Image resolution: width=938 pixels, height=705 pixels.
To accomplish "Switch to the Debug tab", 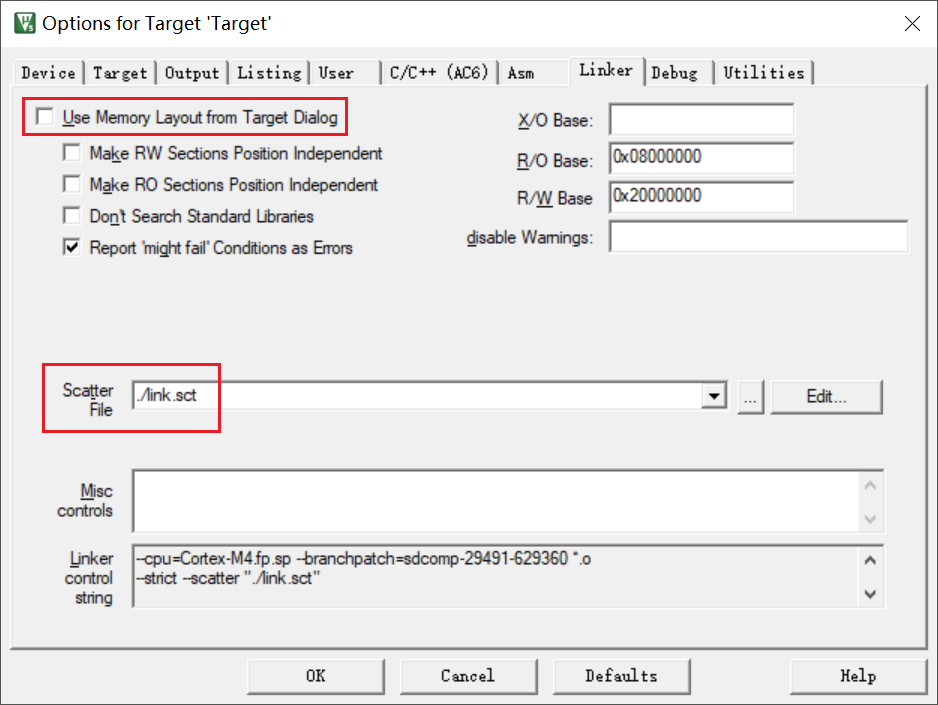I will pos(678,73).
